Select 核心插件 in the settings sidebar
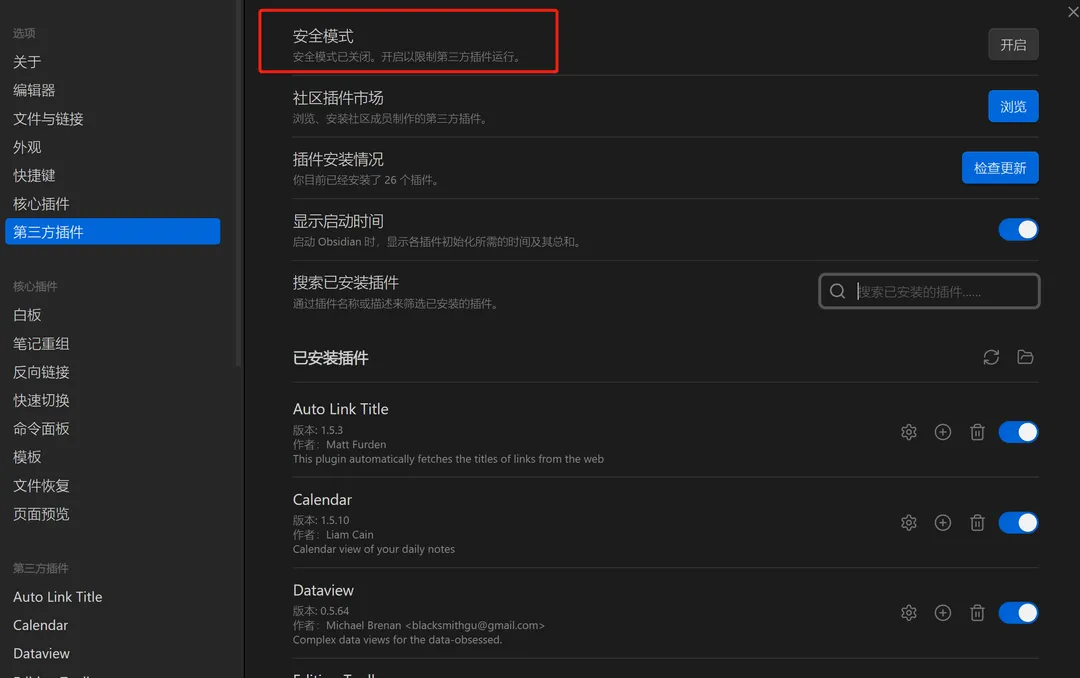The image size is (1080, 678). pos(41,204)
